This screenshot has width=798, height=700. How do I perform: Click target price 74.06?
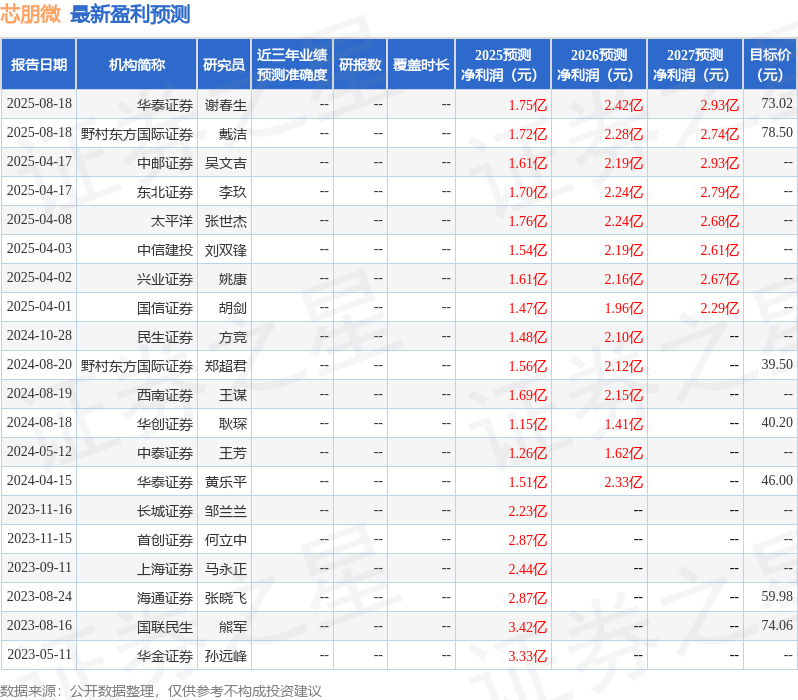point(777,626)
